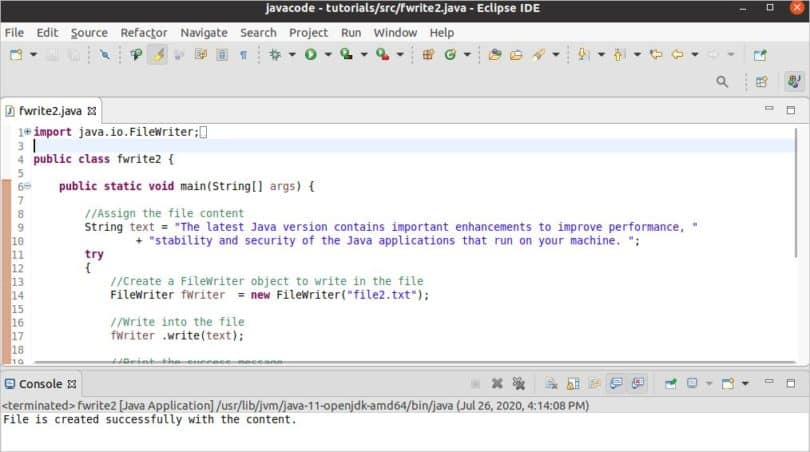Open the Open Console dropdown arrow

[745, 383]
